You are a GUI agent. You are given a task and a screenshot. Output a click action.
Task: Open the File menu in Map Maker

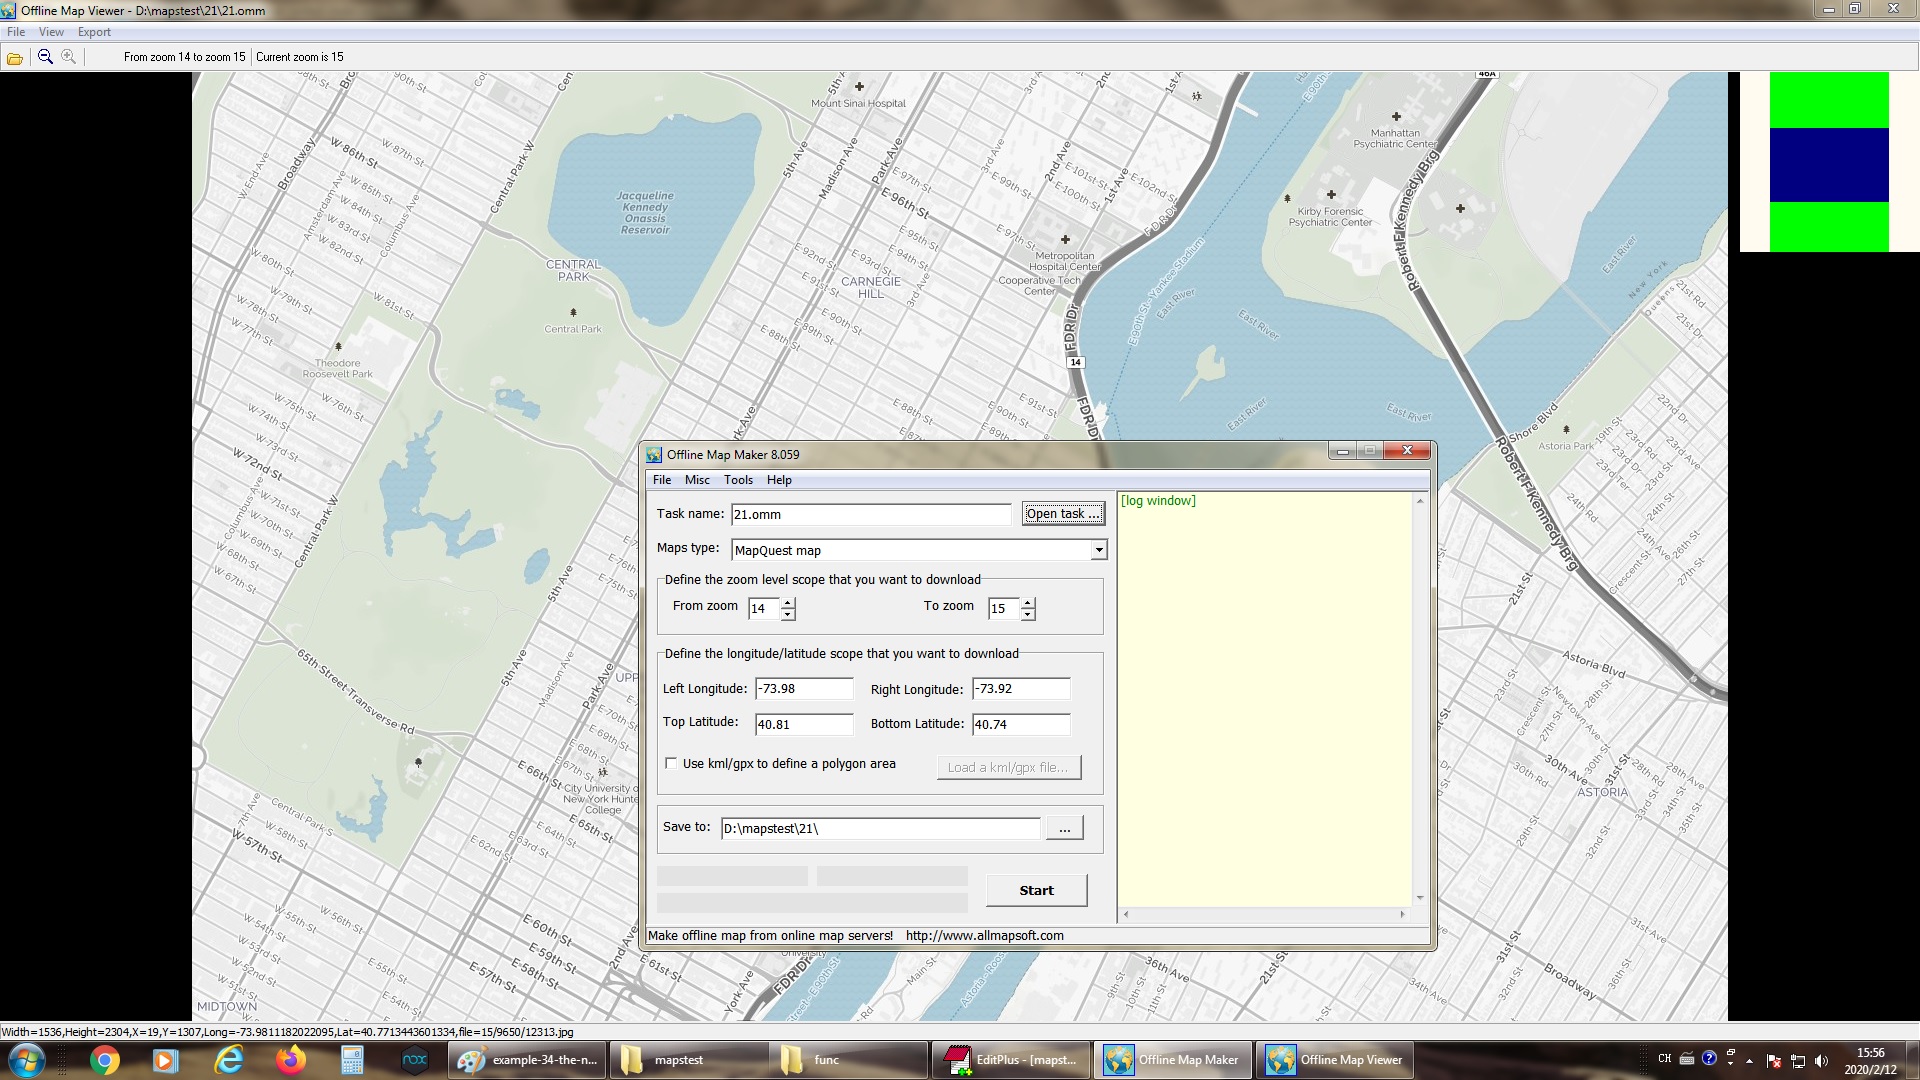point(662,480)
